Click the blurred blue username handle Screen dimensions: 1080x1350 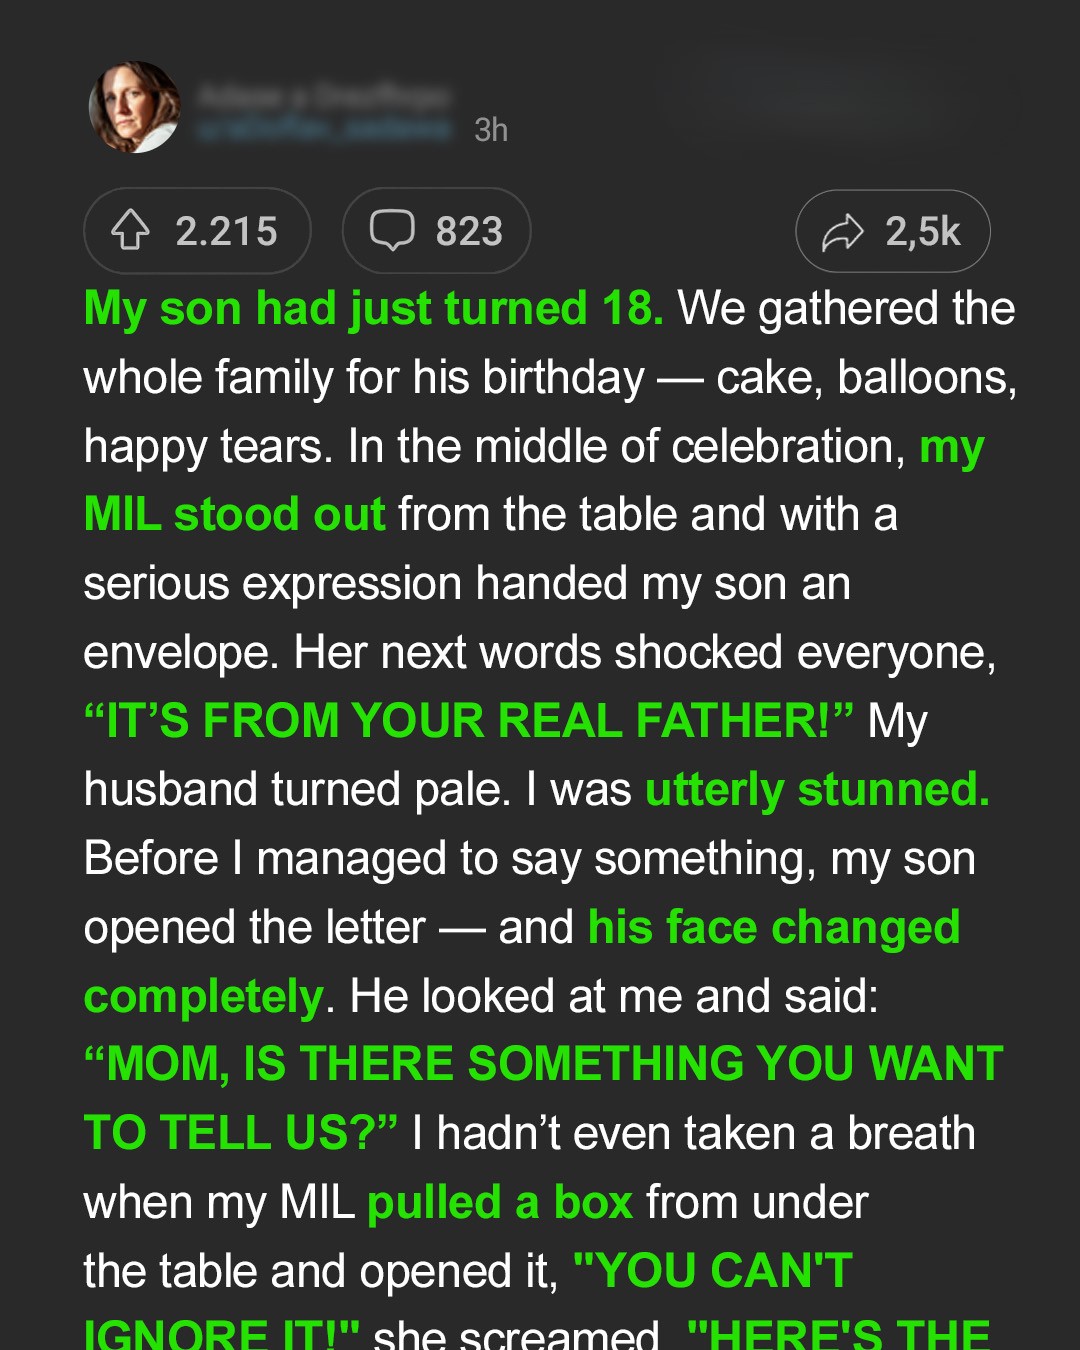[x=324, y=130]
